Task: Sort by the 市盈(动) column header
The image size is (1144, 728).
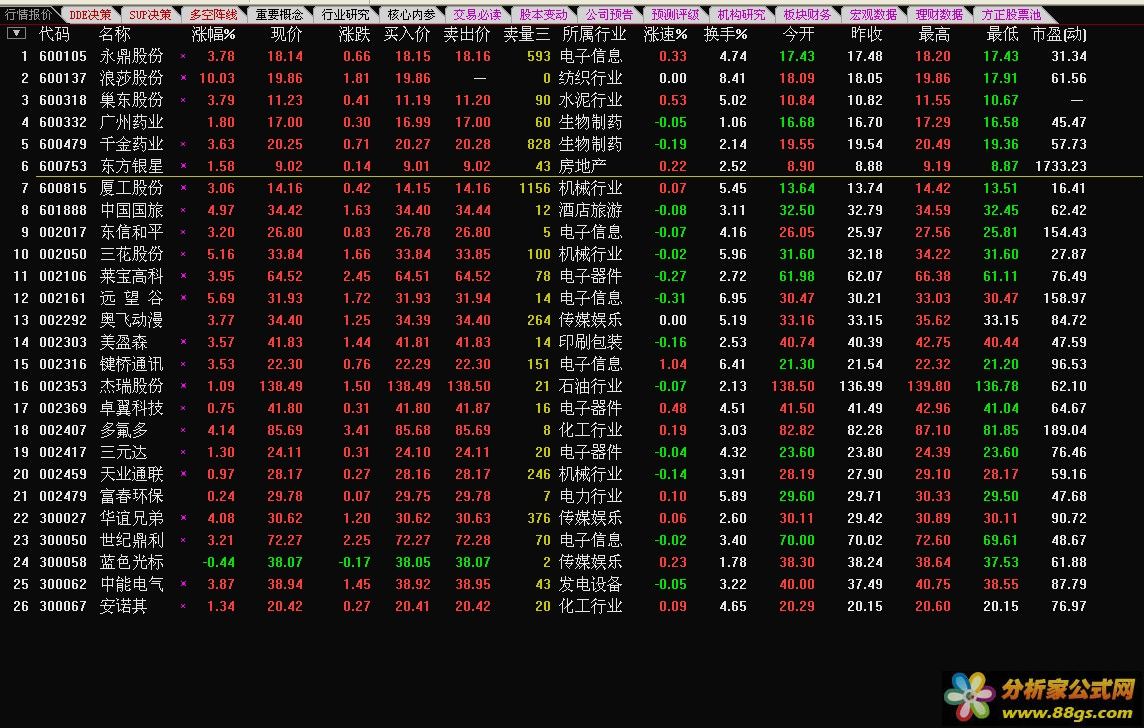Action: click(x=1059, y=34)
